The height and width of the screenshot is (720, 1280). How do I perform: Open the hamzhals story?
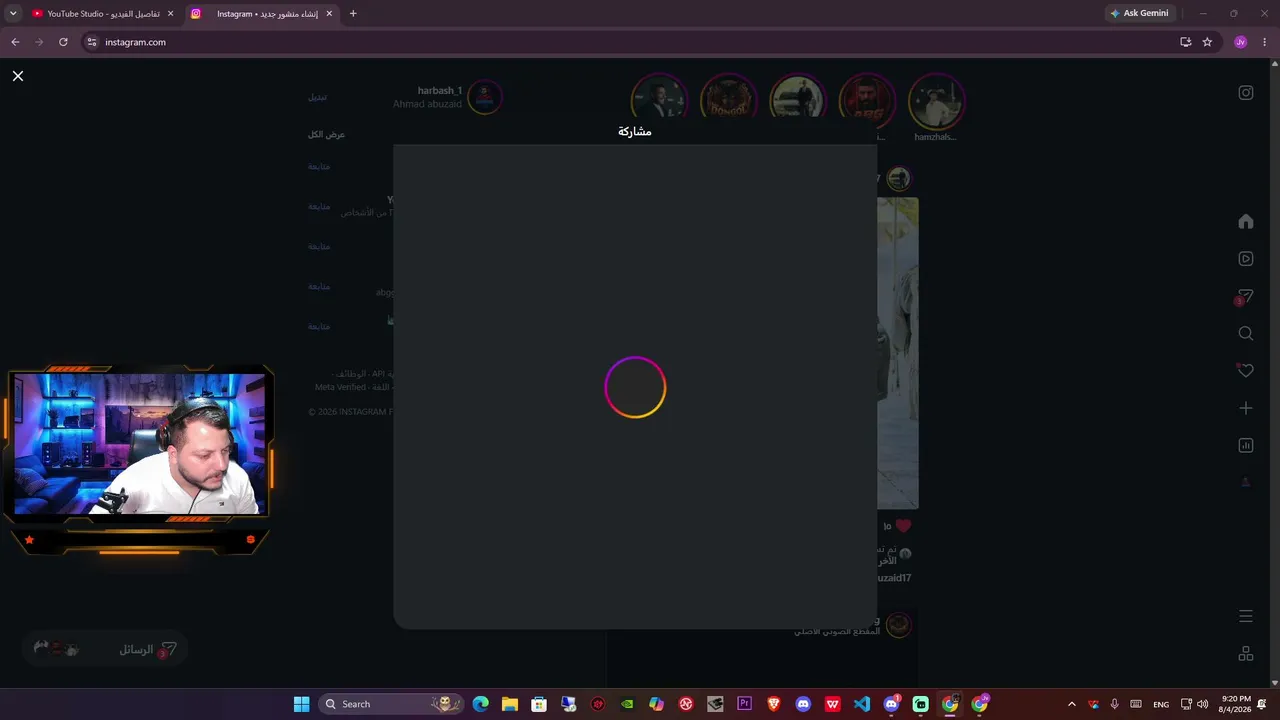pos(936,100)
